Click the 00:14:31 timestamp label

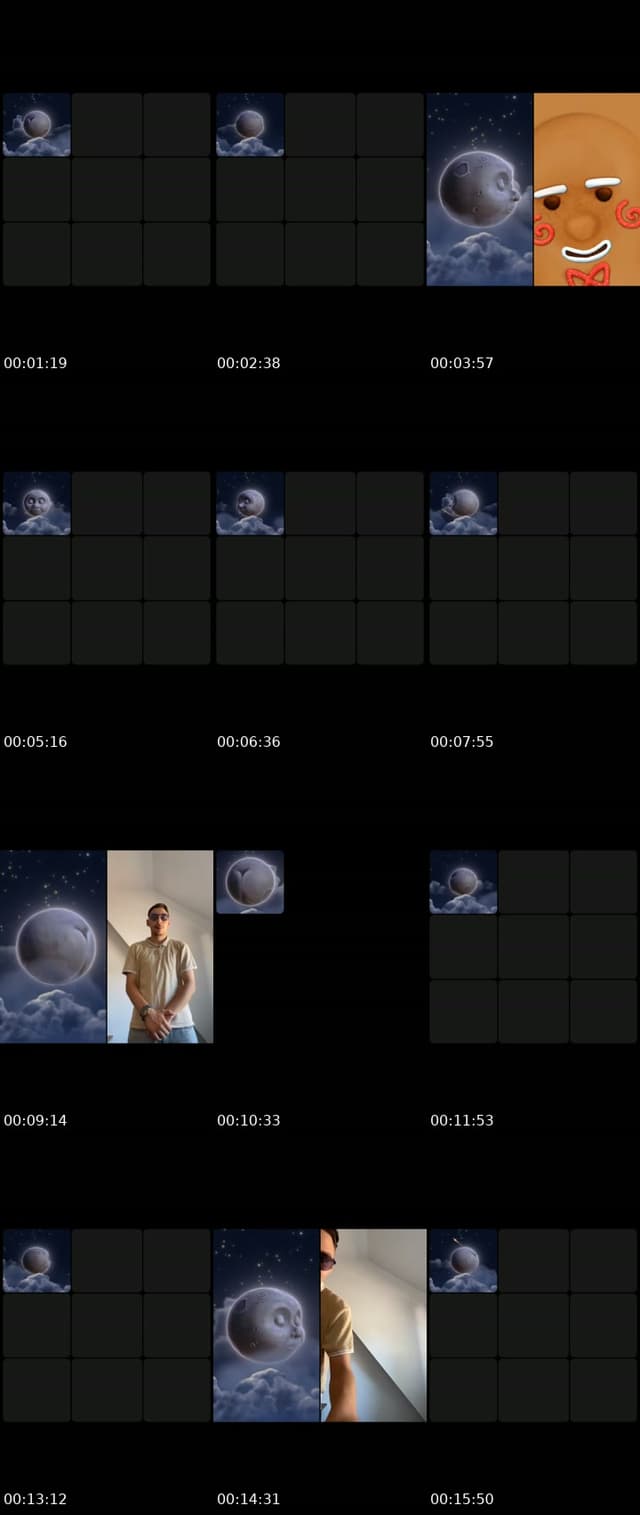coord(249,1499)
